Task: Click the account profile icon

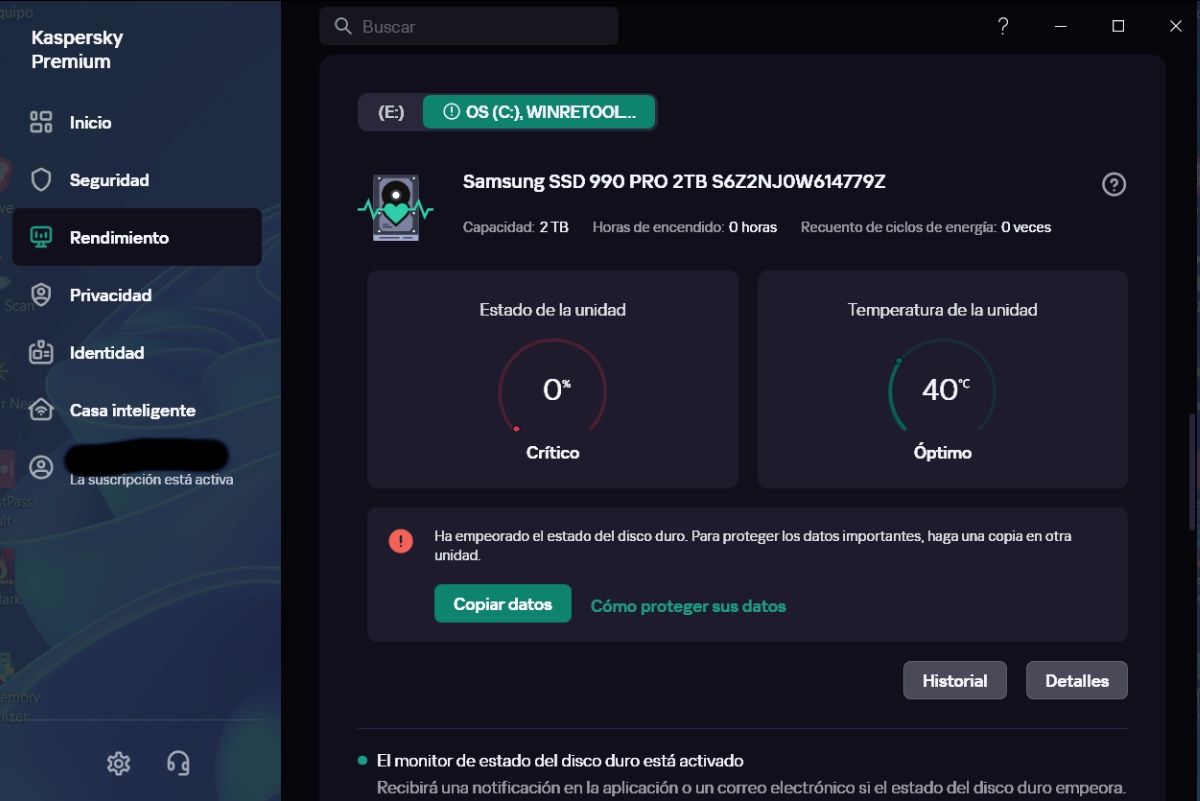Action: (x=41, y=467)
